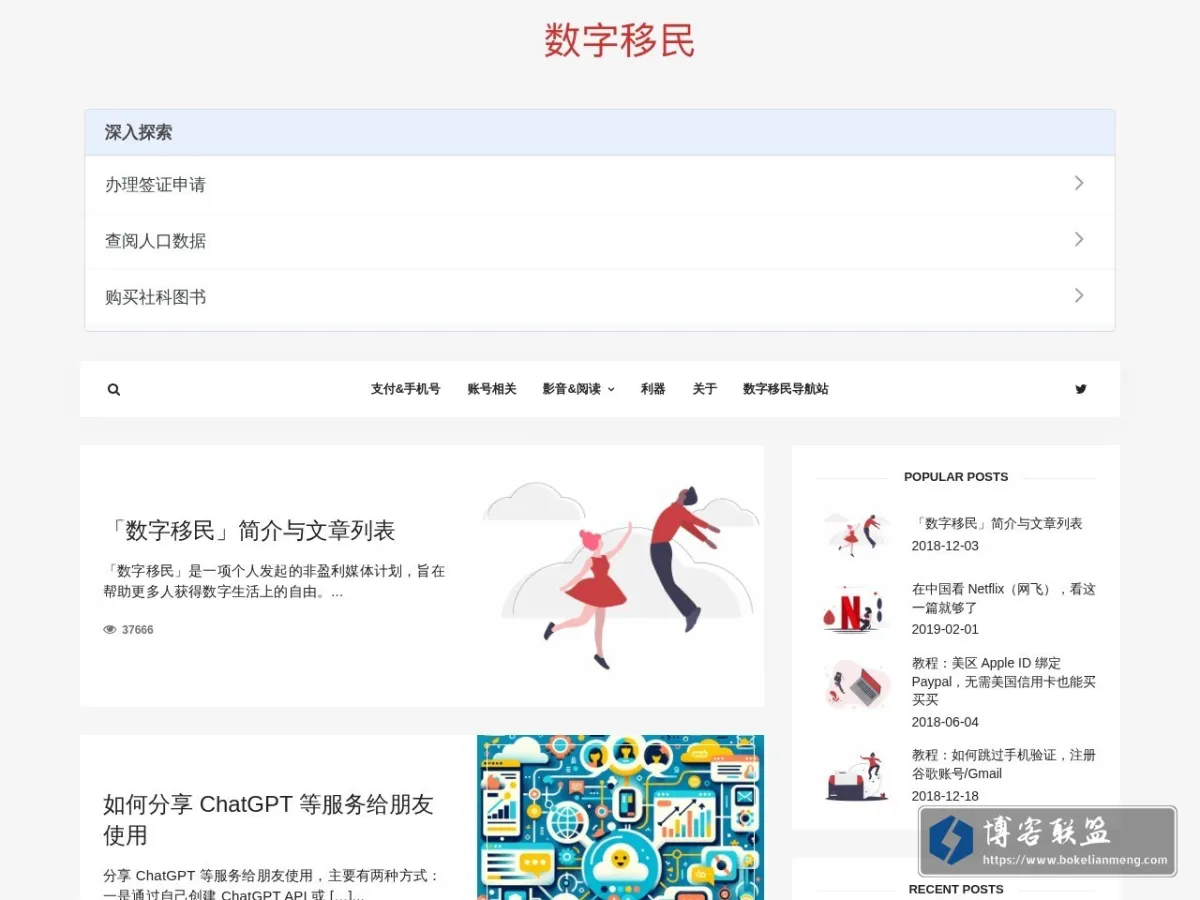Open popular post thumbnail with dancing couple
The image size is (1200, 900).
(857, 534)
